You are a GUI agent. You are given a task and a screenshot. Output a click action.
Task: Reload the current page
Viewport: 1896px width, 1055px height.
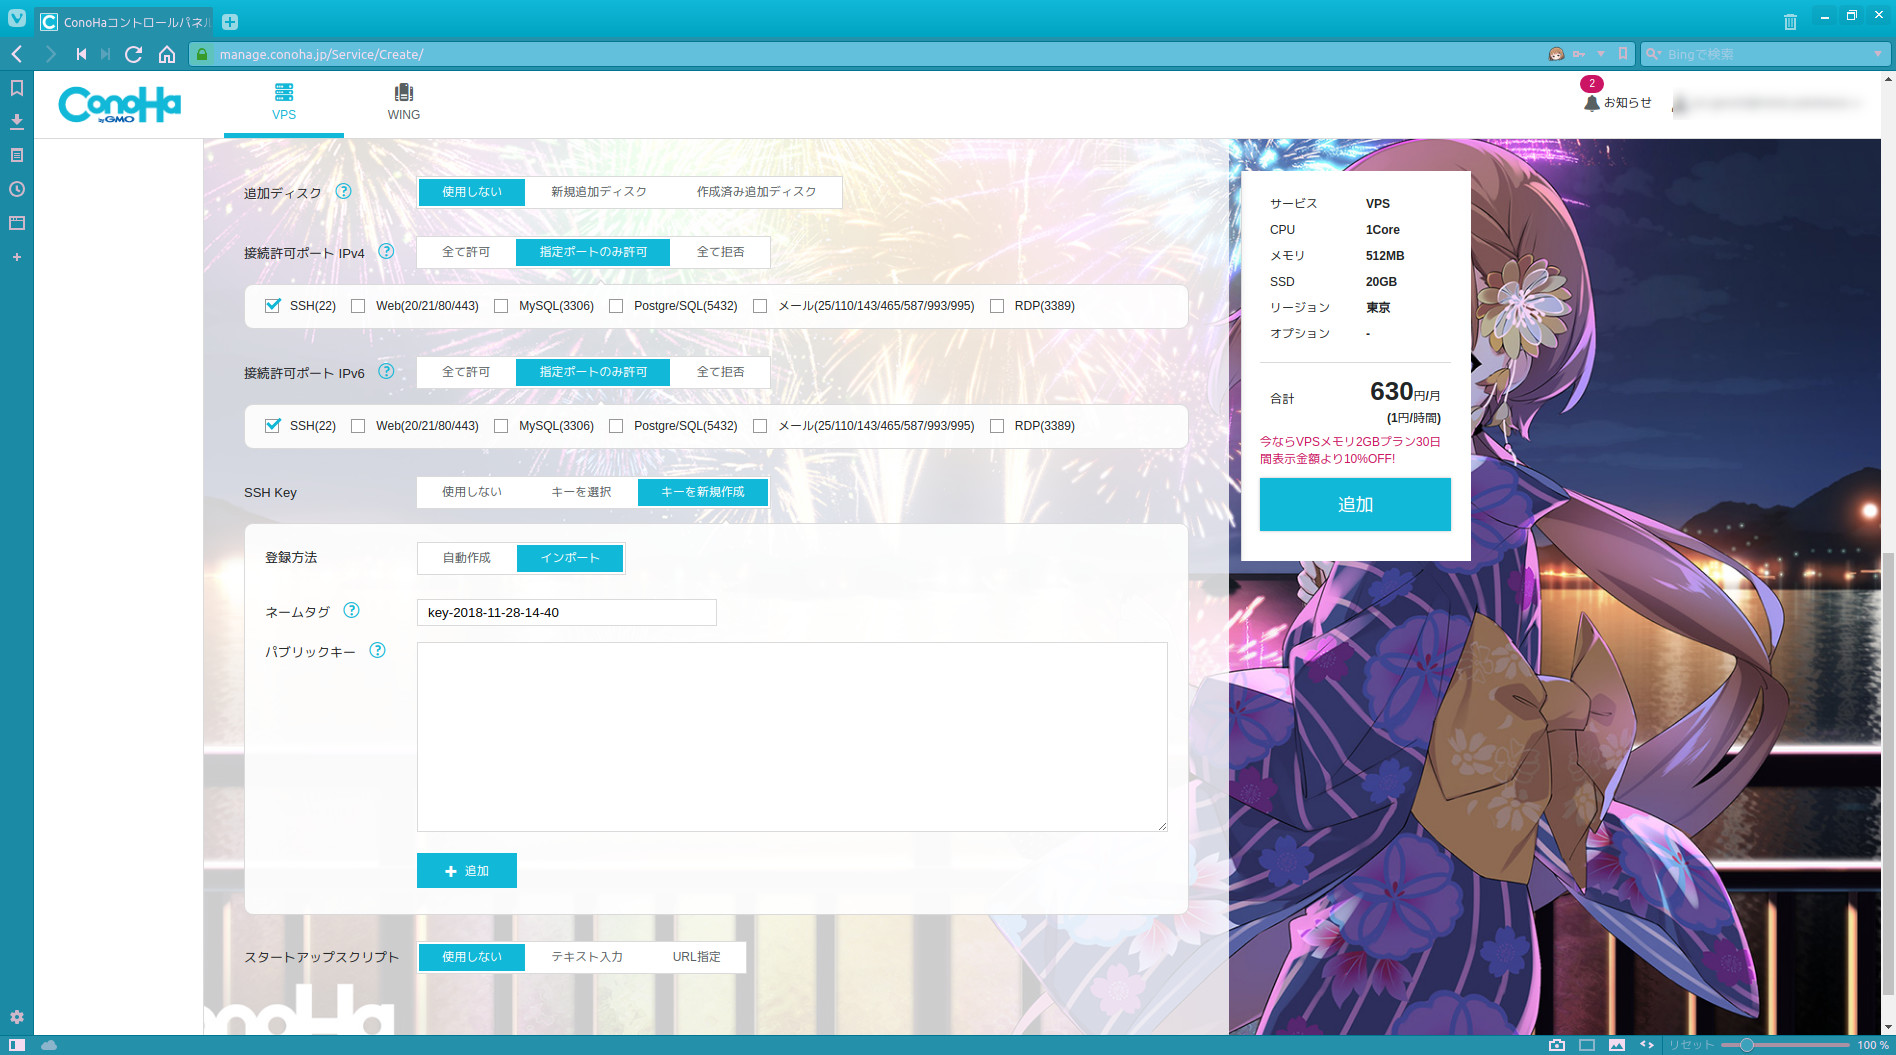(x=133, y=54)
